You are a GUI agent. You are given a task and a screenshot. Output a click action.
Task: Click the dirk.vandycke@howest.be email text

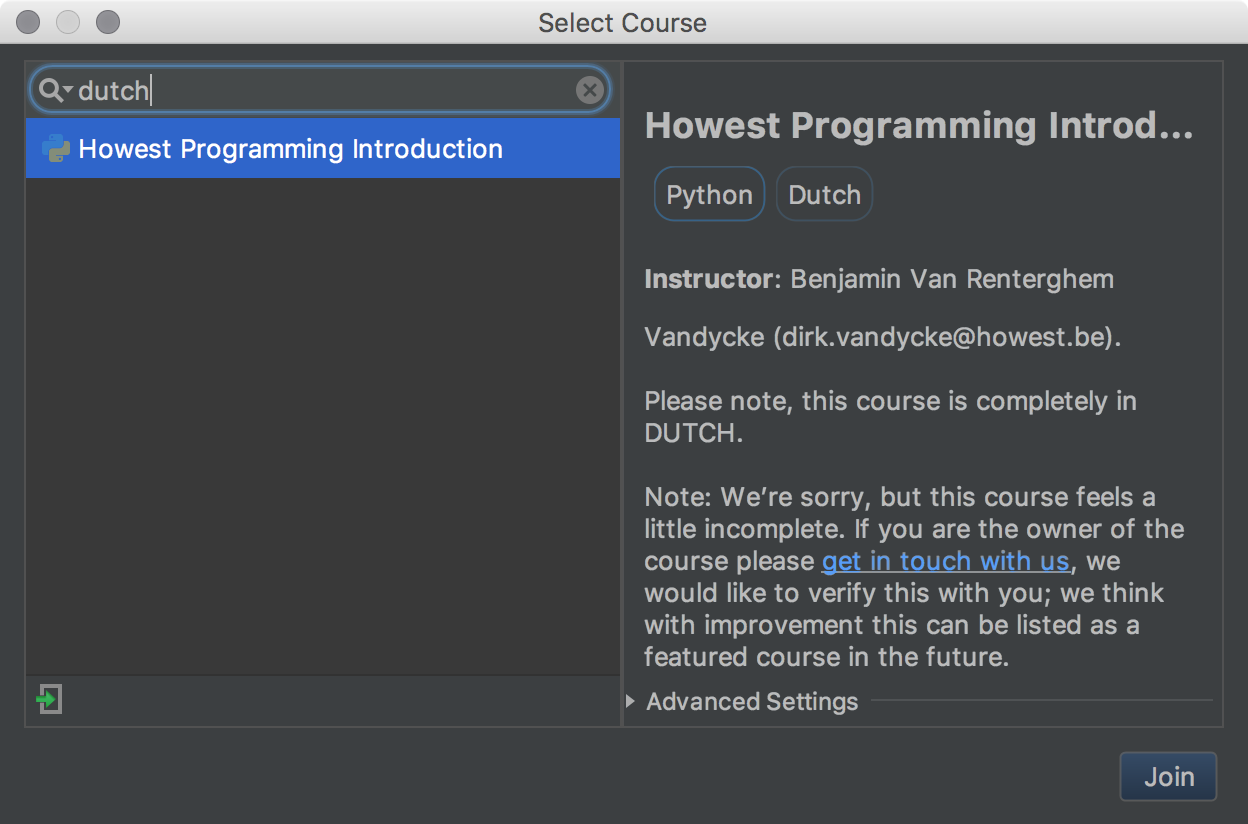[x=943, y=337]
